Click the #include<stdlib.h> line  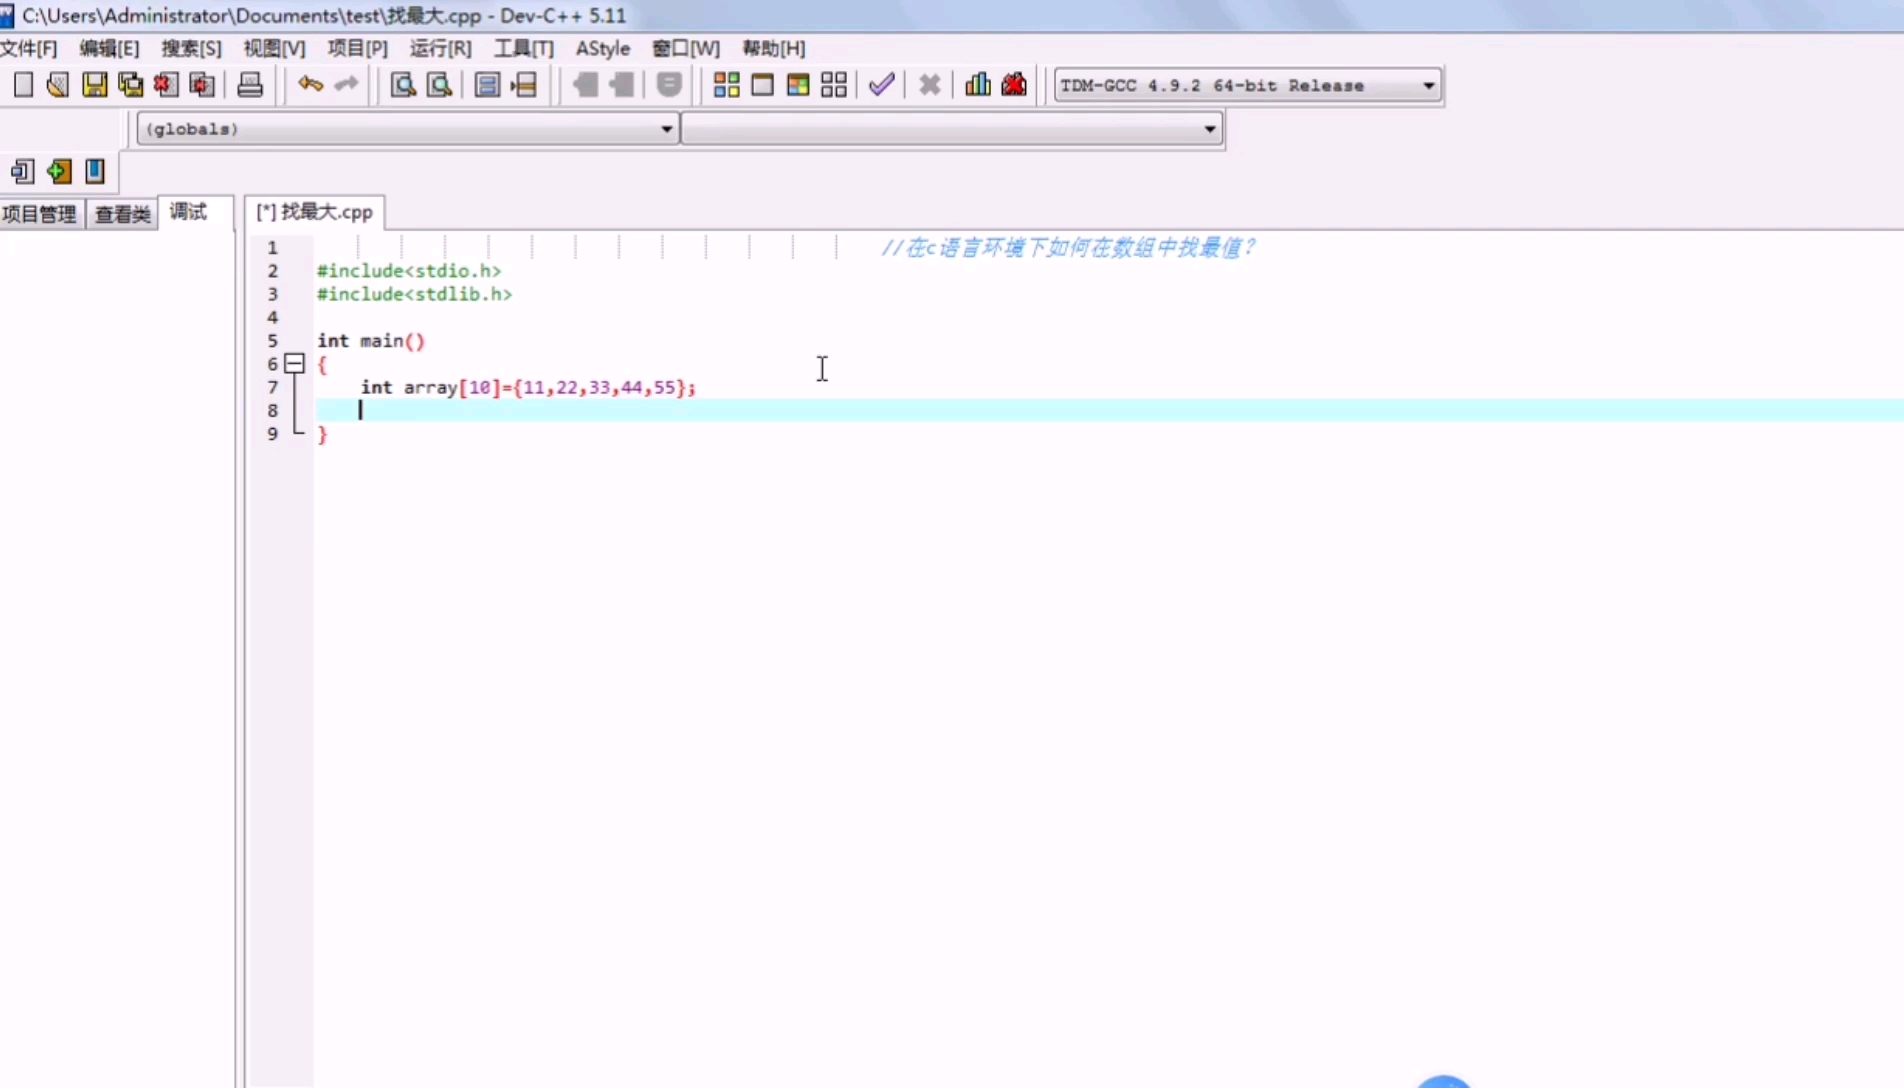click(414, 294)
